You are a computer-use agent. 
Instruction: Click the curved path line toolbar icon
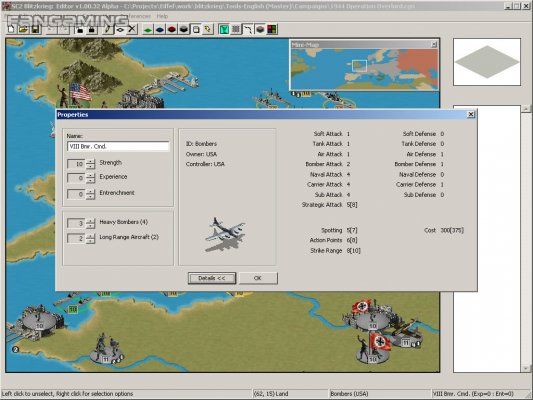tap(248, 30)
